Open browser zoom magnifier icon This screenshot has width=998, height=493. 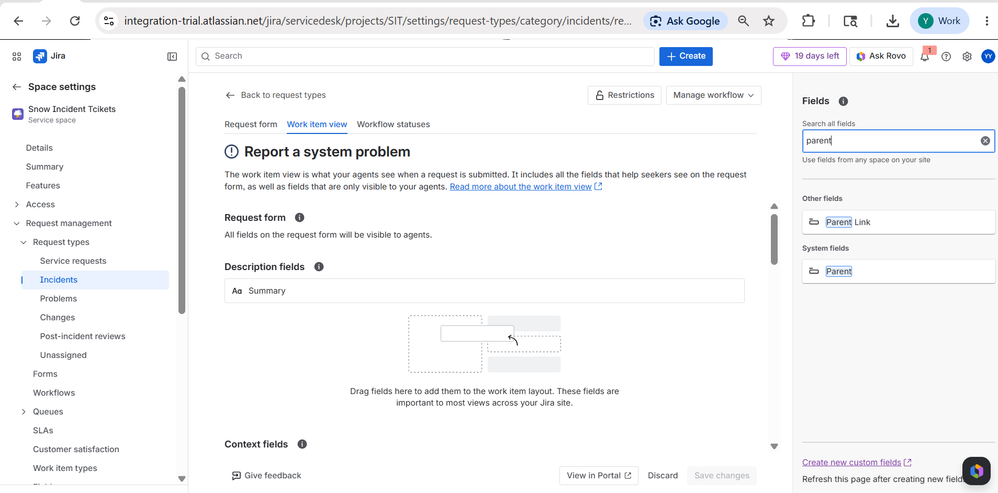(743, 21)
